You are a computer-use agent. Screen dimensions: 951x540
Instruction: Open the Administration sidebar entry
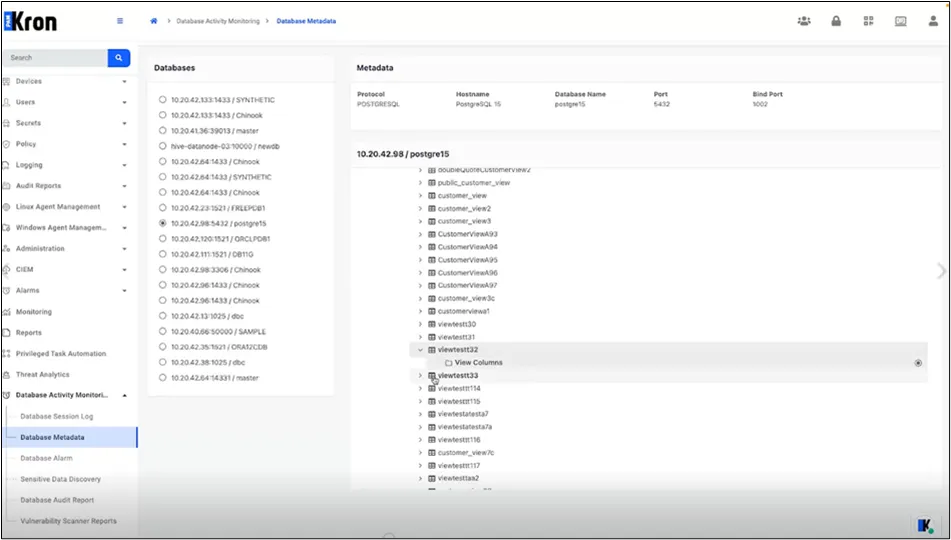point(40,249)
